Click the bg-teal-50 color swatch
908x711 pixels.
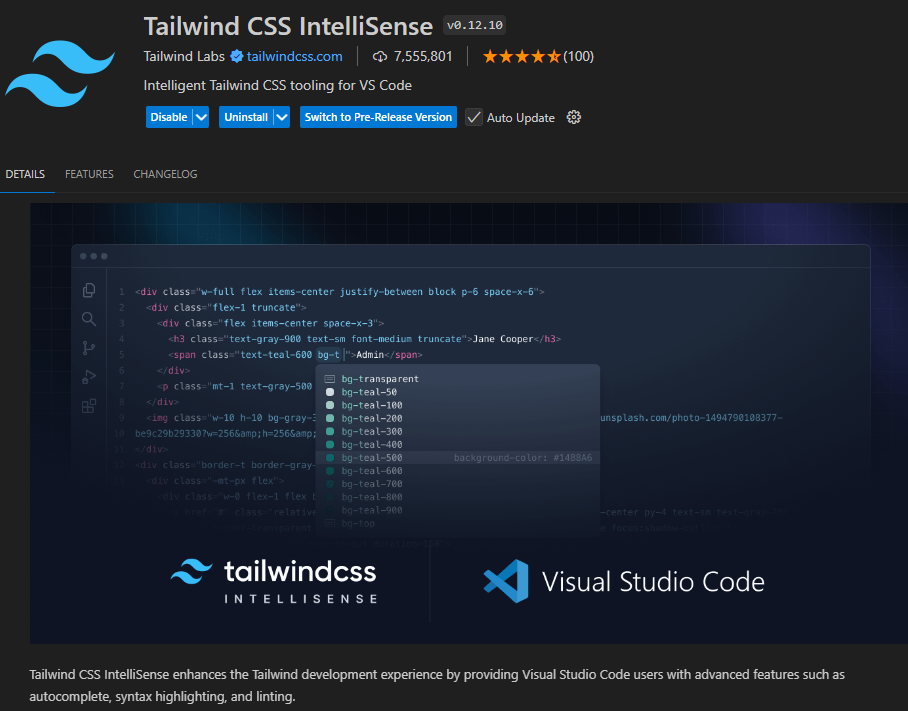point(330,392)
